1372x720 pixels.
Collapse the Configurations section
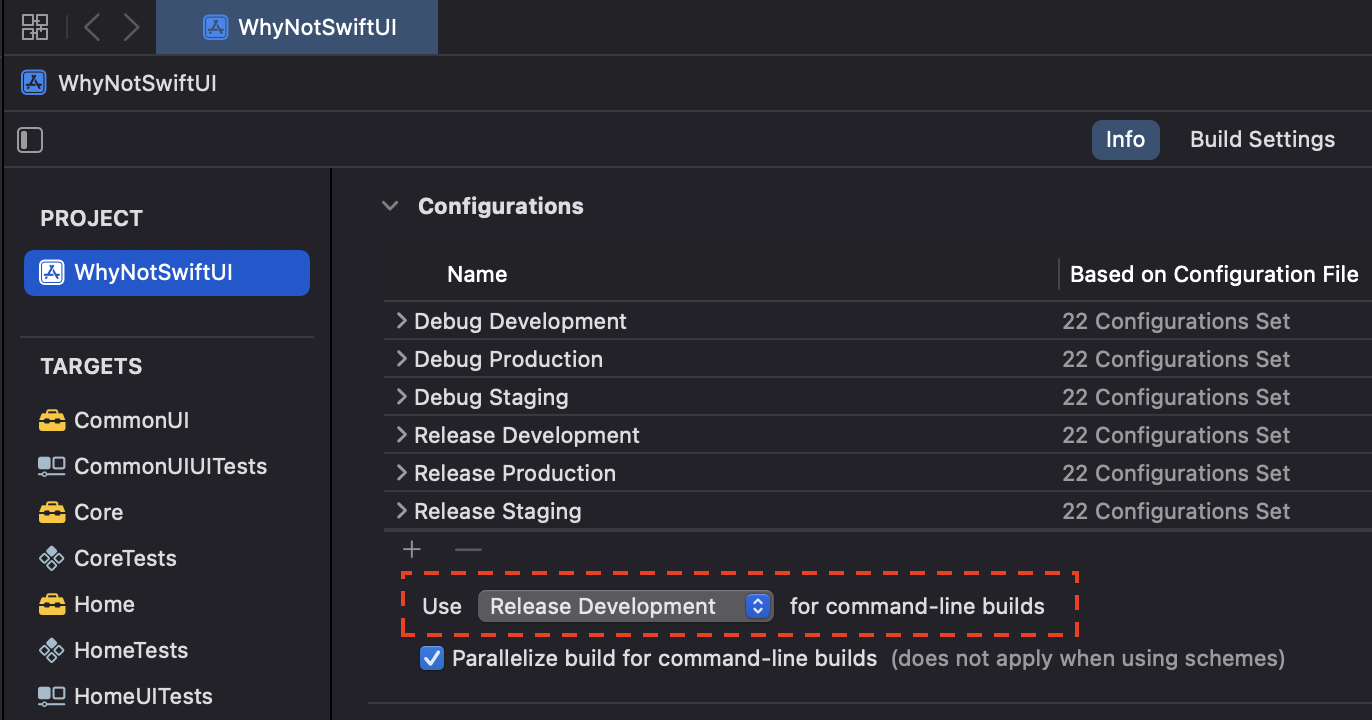pos(389,206)
